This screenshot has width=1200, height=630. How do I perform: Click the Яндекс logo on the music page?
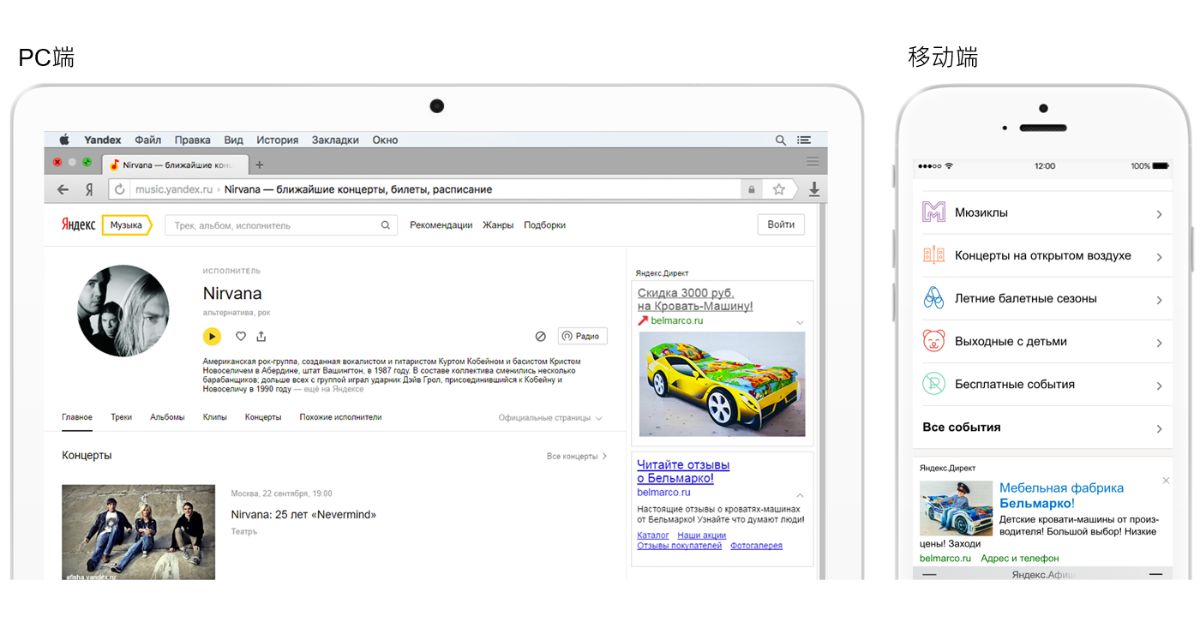click(x=78, y=225)
